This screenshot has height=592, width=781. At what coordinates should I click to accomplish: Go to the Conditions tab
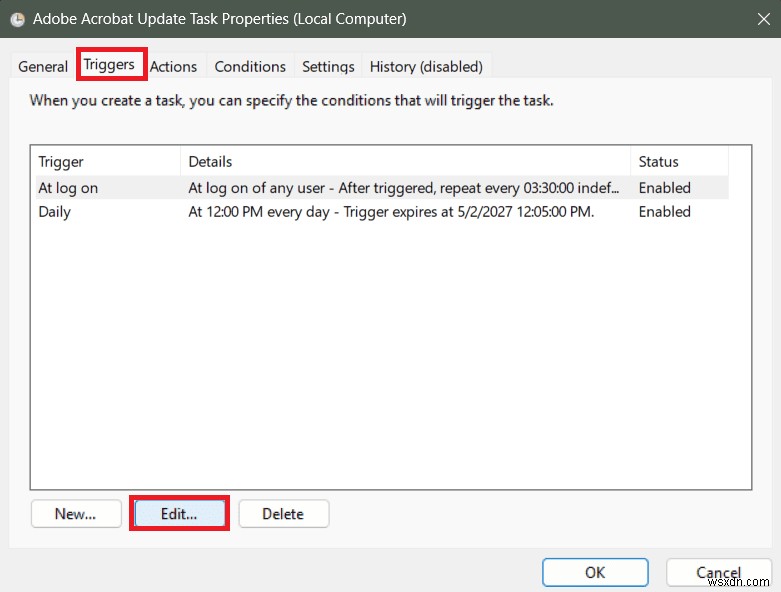(250, 66)
